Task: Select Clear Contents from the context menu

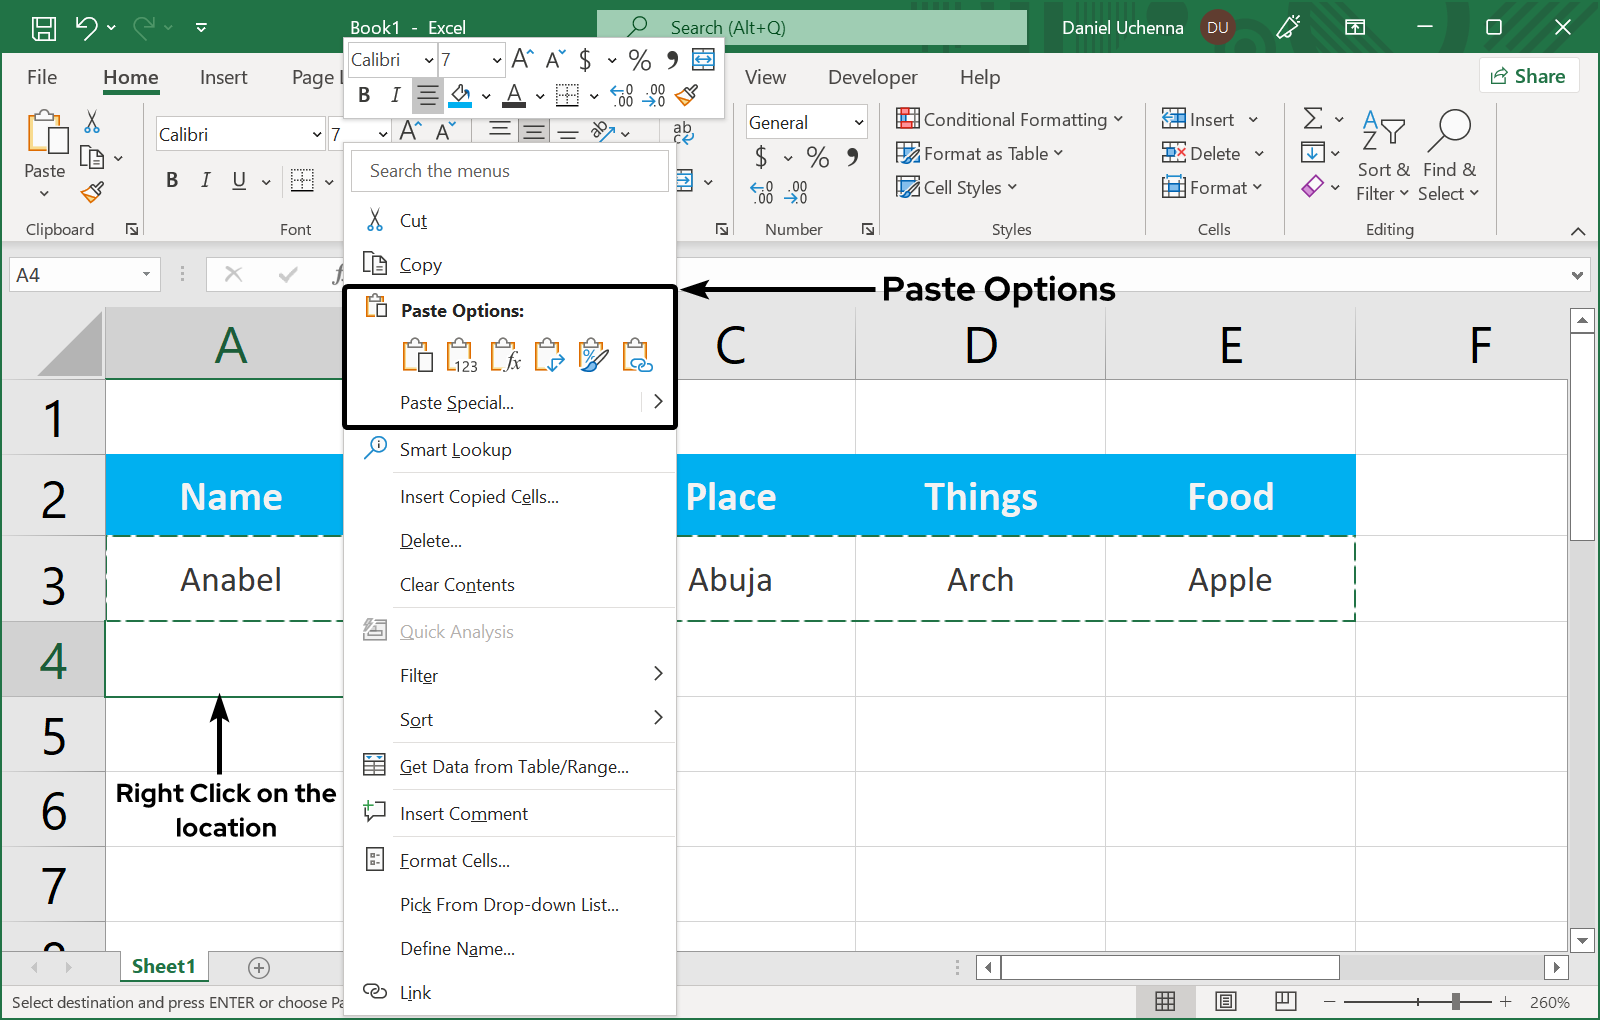Action: point(457,585)
